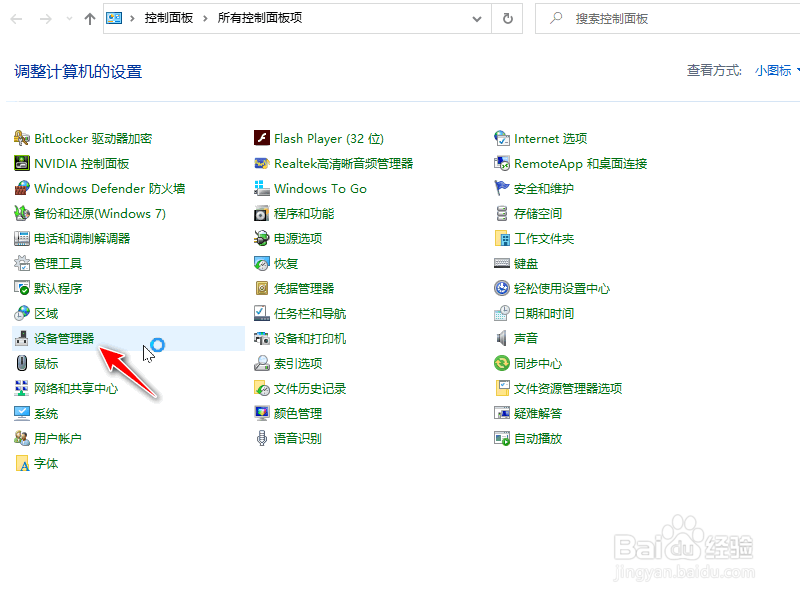Open Flash Player (32 位) icon
Image resolution: width=800 pixels, height=600 pixels.
coord(262,138)
